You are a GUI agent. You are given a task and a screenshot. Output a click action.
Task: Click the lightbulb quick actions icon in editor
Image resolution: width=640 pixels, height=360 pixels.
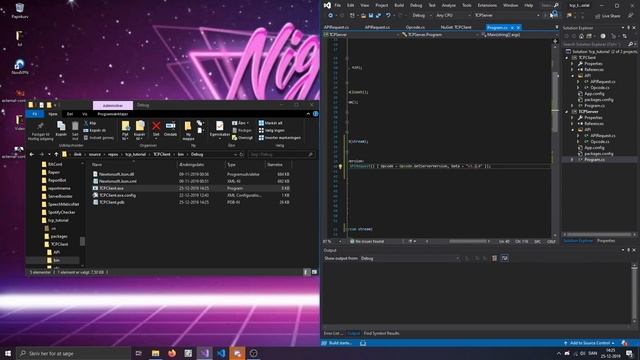tap(340, 167)
